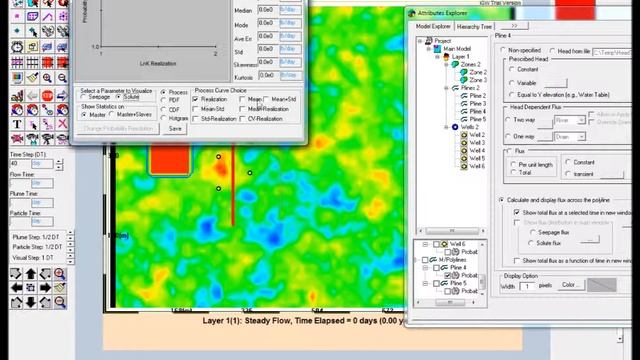Screen dimensions: 640x360
Task: Select Non-specified radio in Attributes Explorer
Action: 503,50
